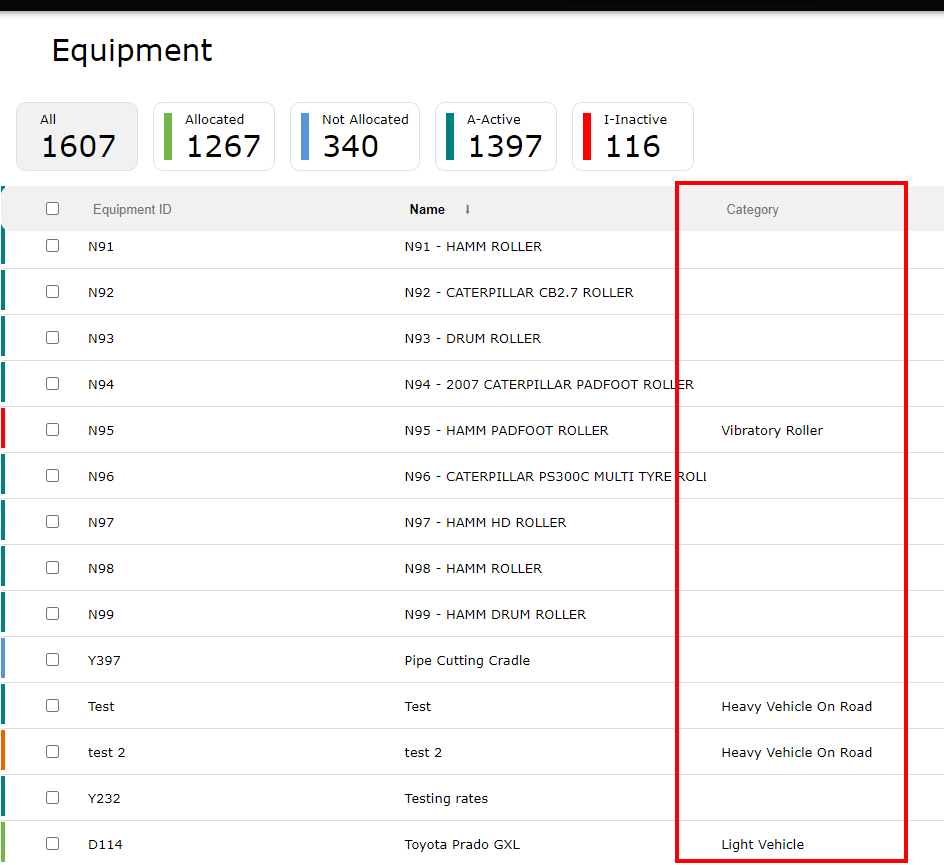Image resolution: width=944 pixels, height=865 pixels.
Task: Check the D114 Toyota Prado row checkbox
Action: click(52, 844)
